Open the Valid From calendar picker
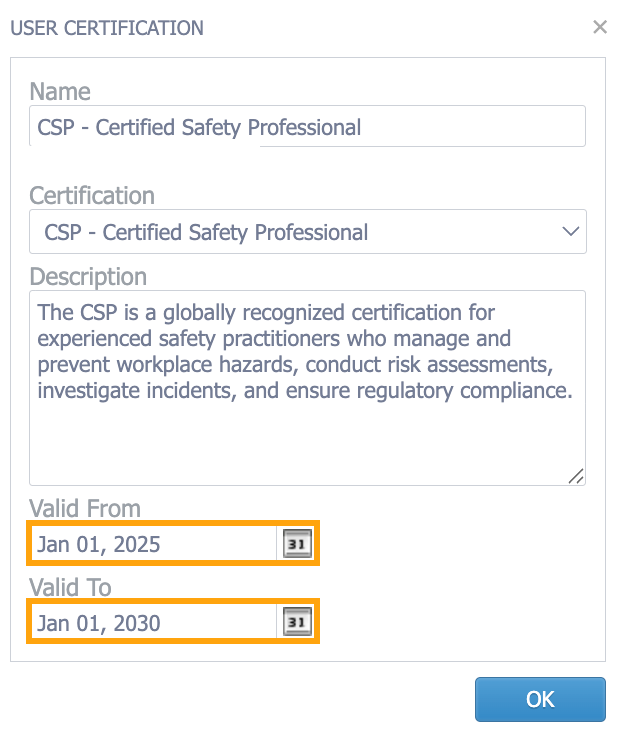Image resolution: width=618 pixels, height=734 pixels. click(x=297, y=544)
